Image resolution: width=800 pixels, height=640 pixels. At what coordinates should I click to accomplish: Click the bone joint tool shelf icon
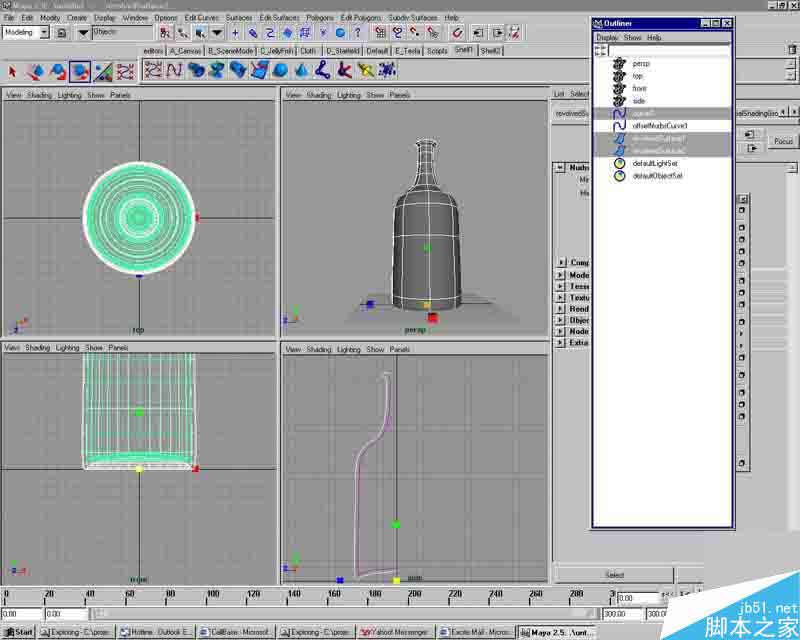[x=322, y=70]
